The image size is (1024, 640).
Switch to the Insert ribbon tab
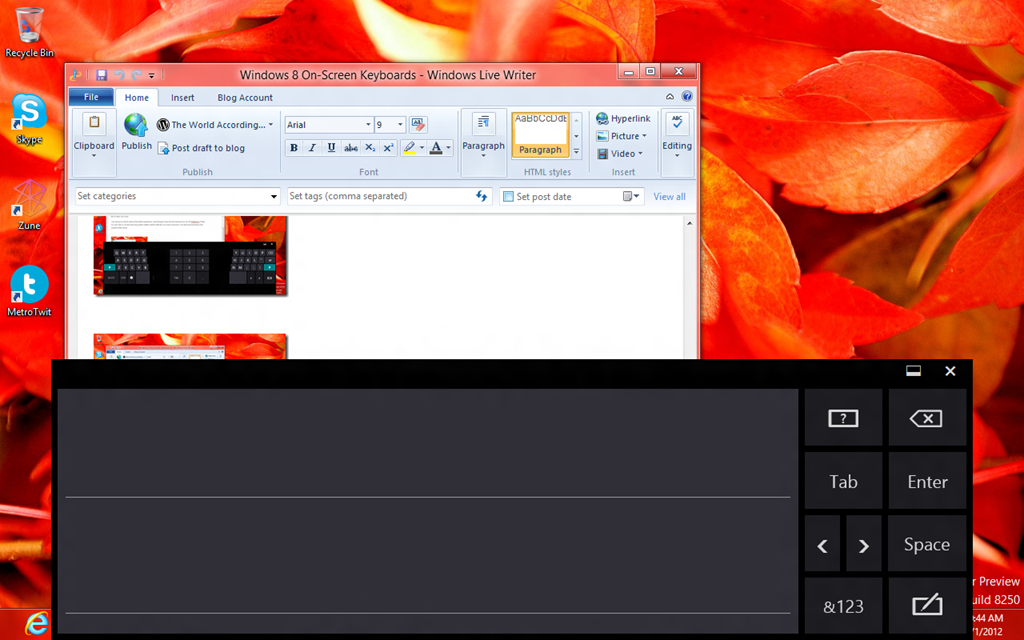(182, 98)
